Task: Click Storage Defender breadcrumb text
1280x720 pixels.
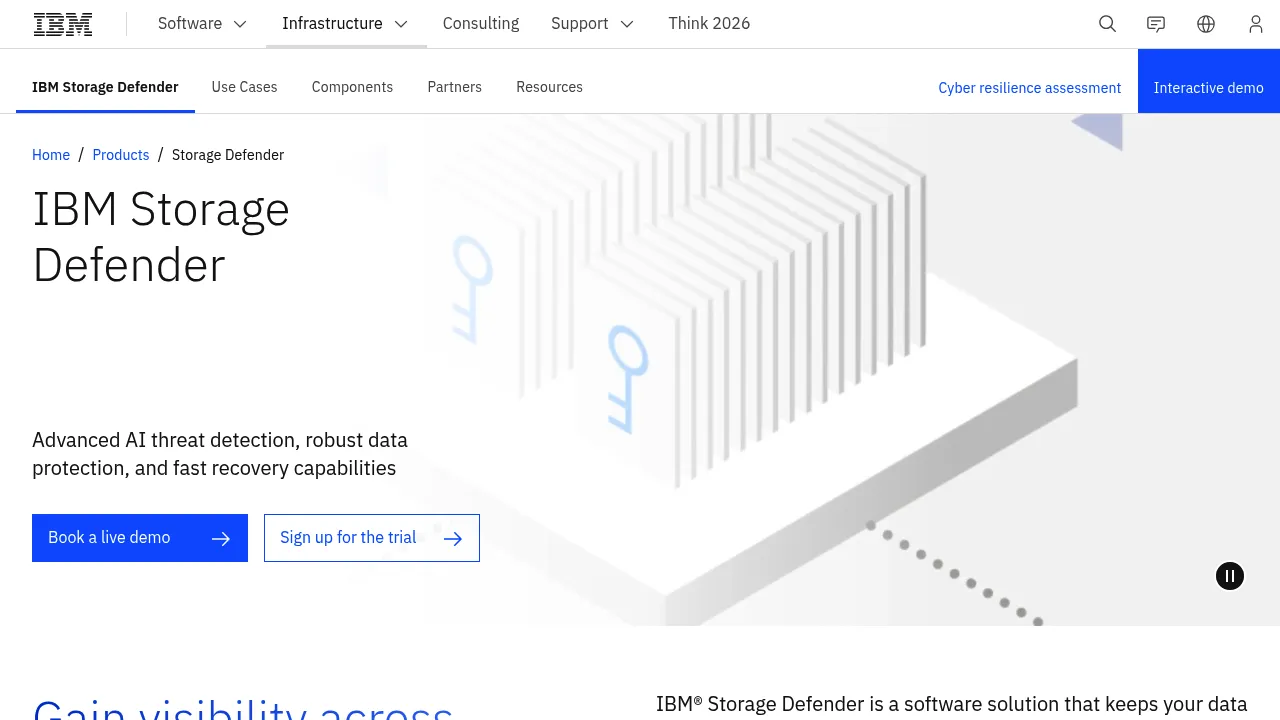Action: tap(228, 155)
